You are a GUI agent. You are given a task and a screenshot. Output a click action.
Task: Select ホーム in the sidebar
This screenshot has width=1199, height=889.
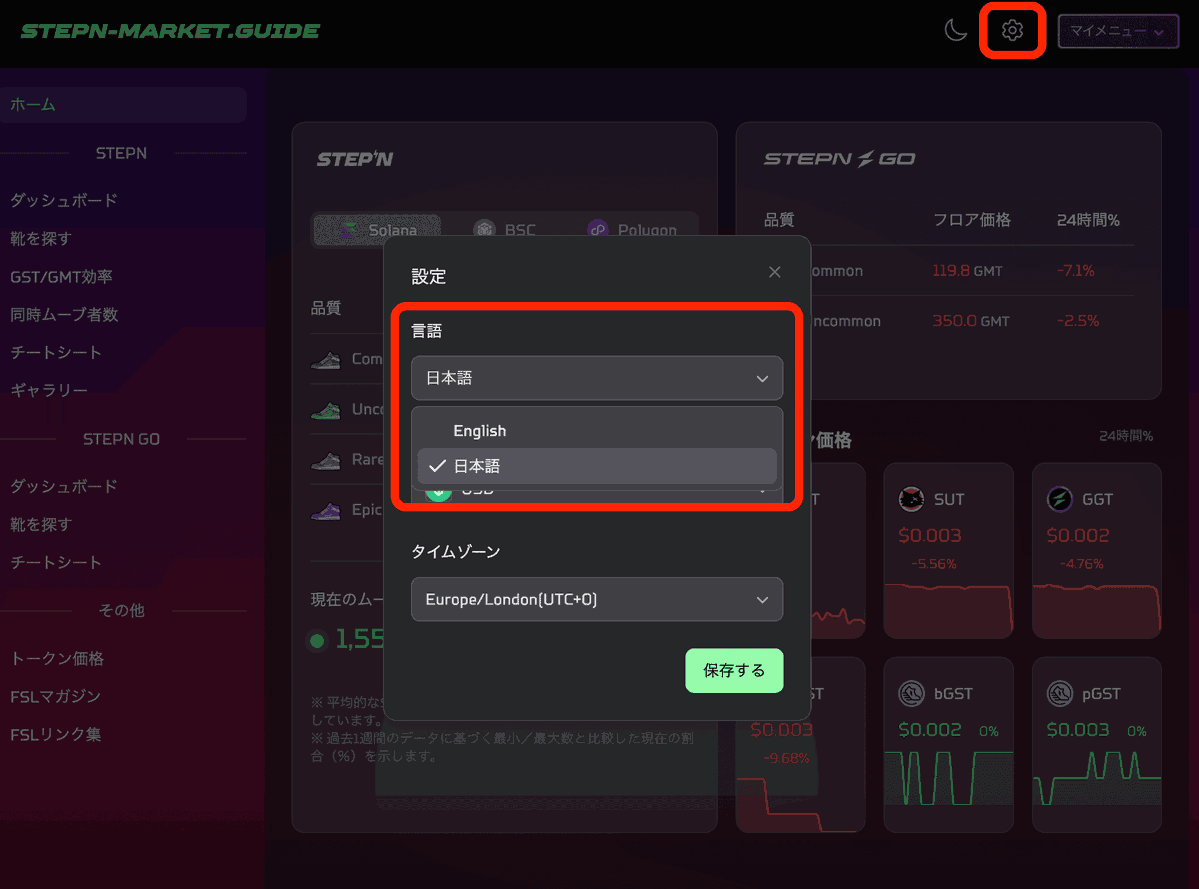click(123, 105)
